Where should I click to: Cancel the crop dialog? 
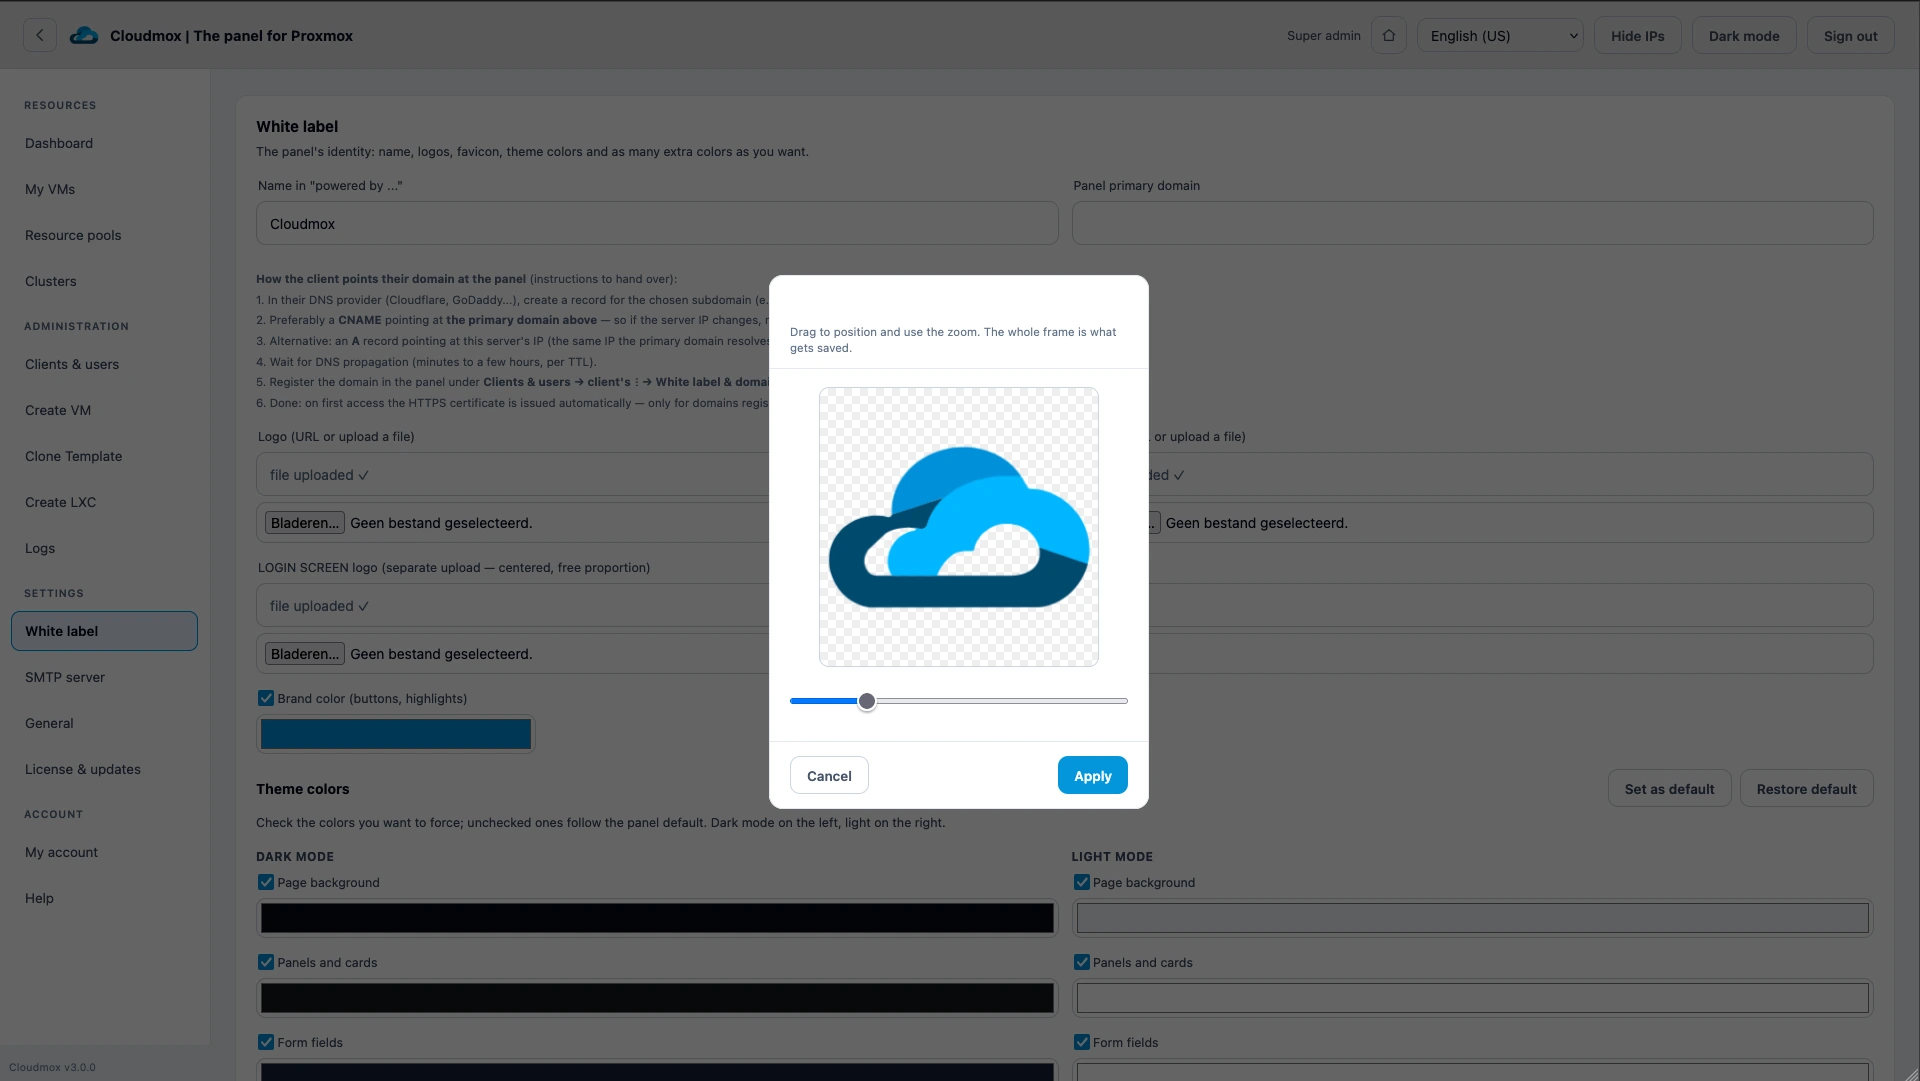pos(829,775)
